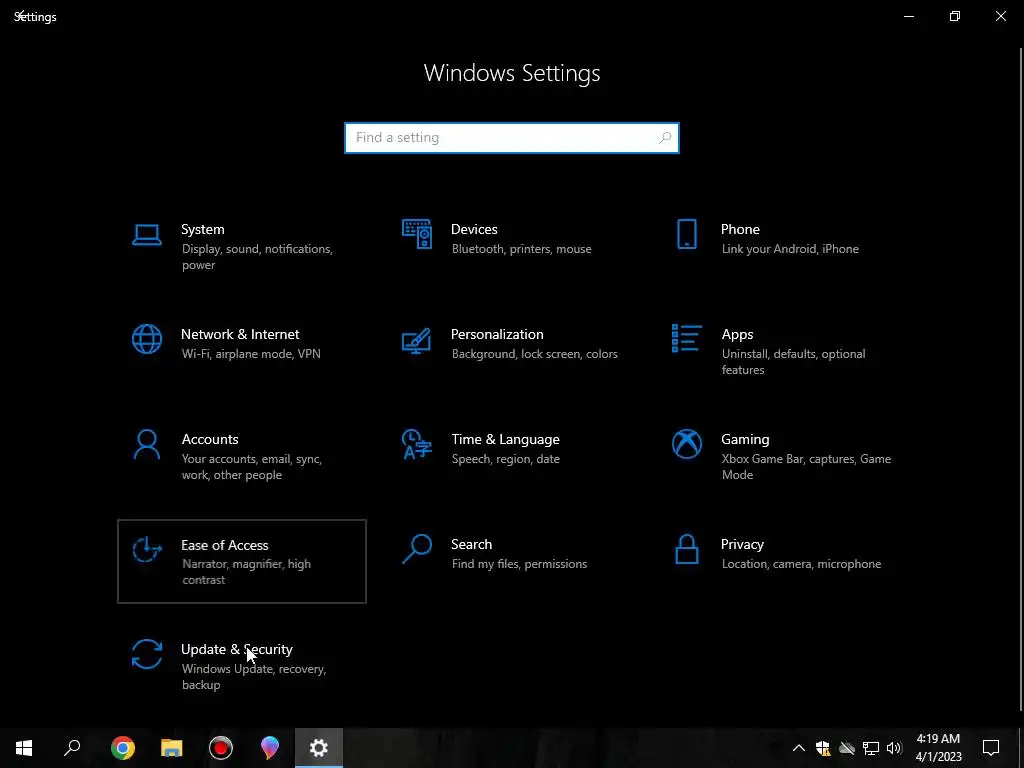This screenshot has height=768, width=1024.
Task: Click the Find a setting search field
Action: coord(512,138)
